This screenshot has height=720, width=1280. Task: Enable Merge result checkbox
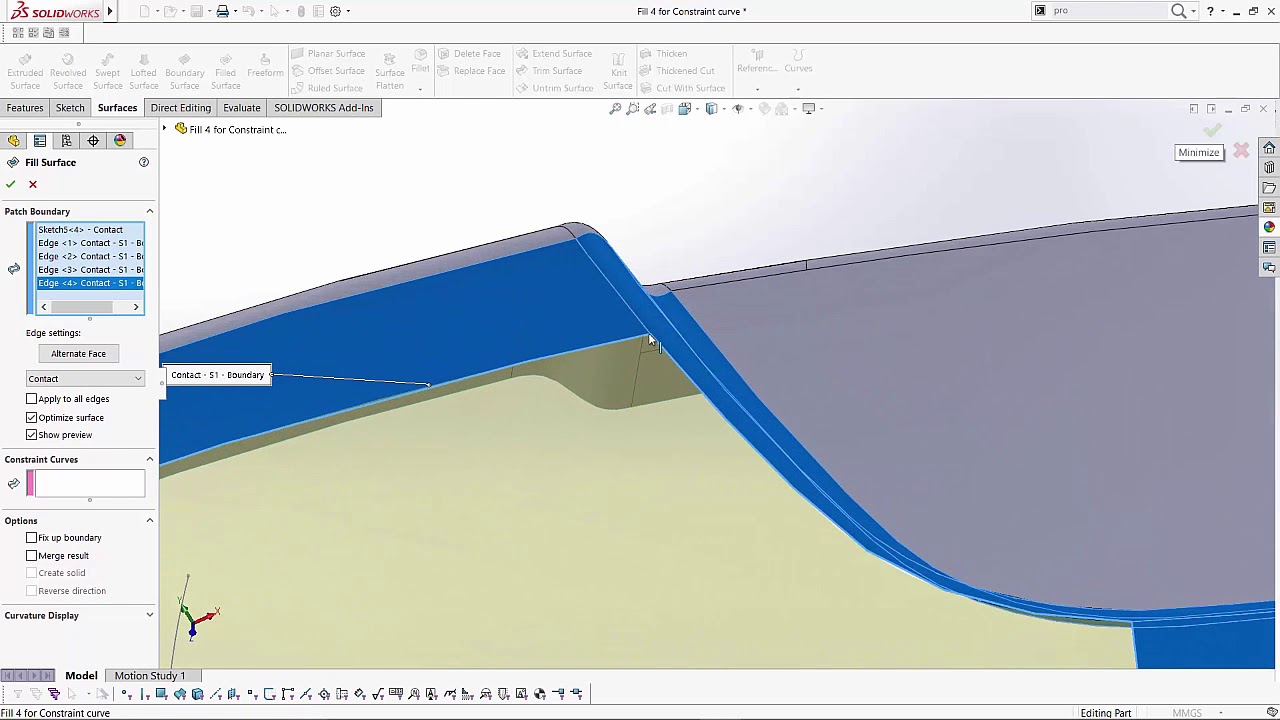[x=32, y=556]
